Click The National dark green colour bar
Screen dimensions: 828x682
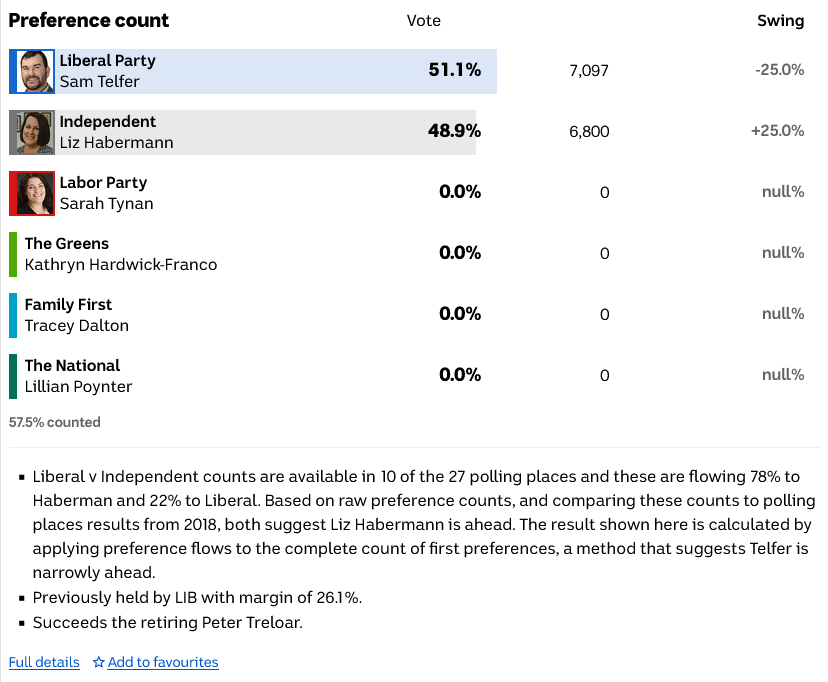pos(13,376)
